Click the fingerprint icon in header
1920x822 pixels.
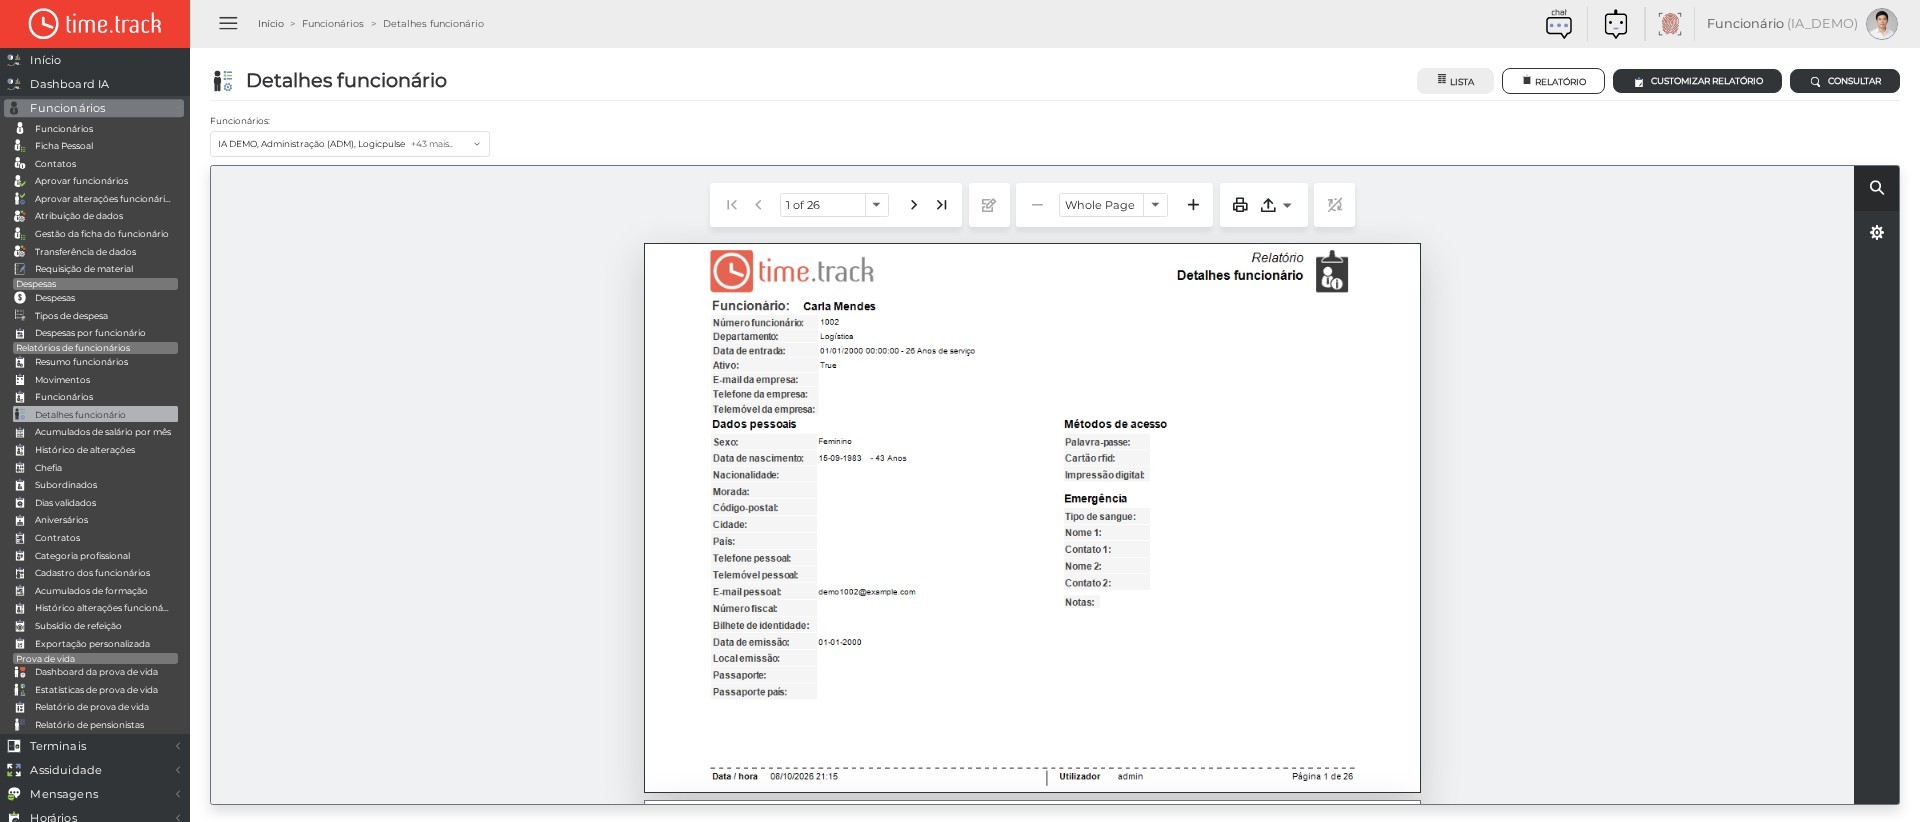click(x=1669, y=24)
